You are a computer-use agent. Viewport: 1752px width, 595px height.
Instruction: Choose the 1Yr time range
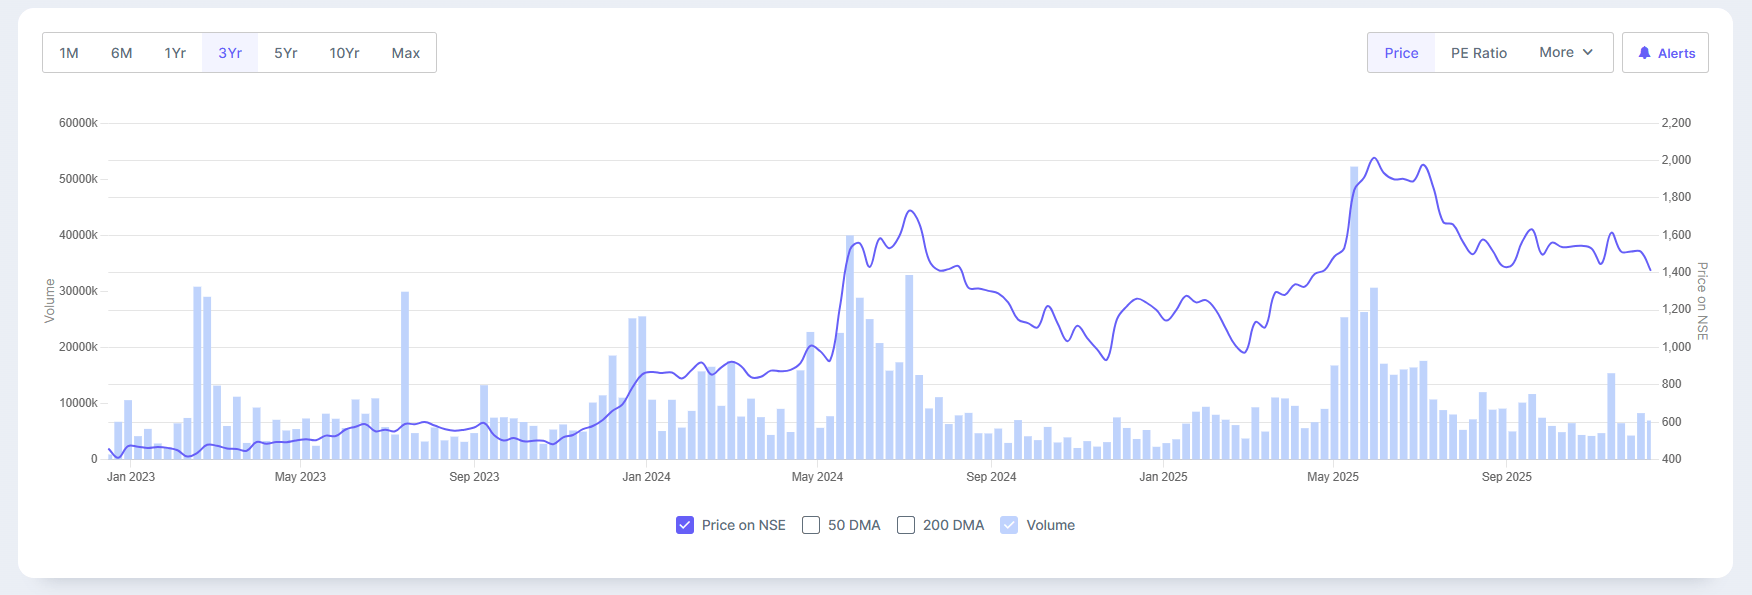click(175, 53)
